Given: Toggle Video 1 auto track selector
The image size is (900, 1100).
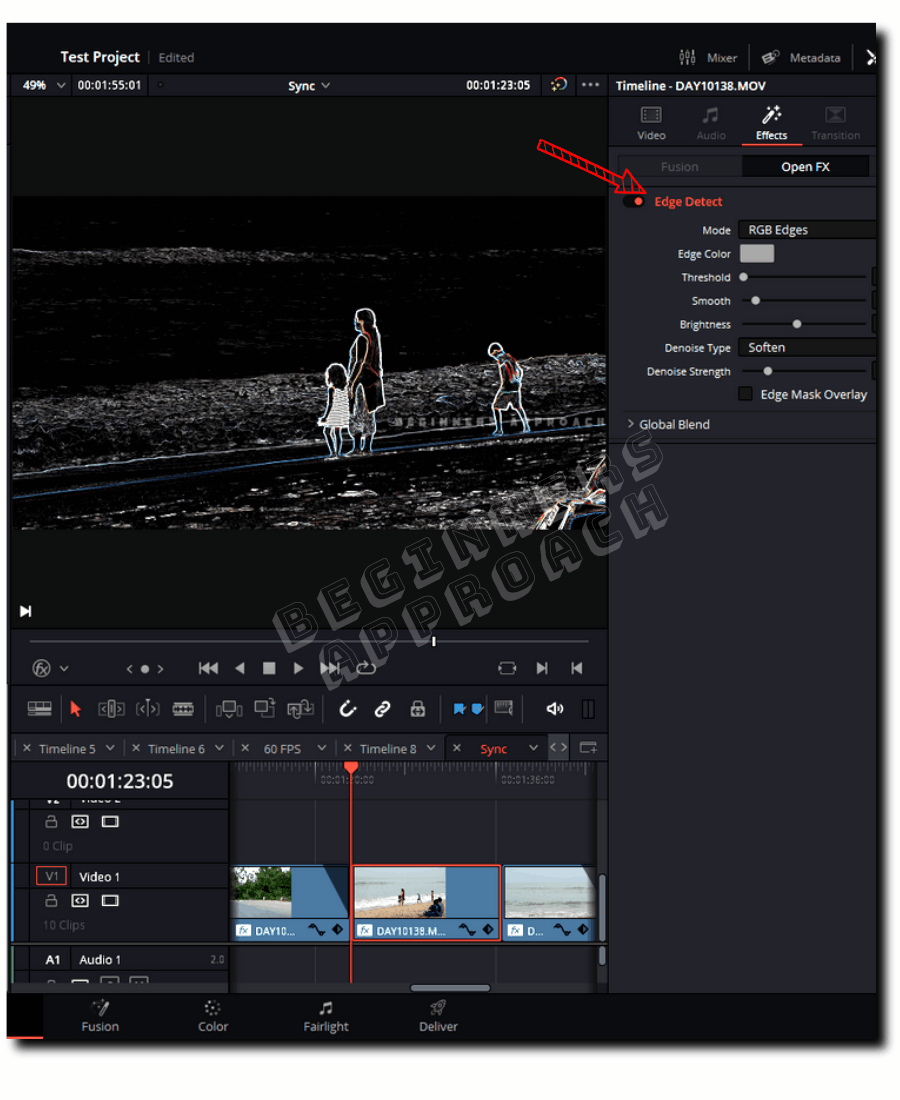Looking at the screenshot, I should point(80,901).
